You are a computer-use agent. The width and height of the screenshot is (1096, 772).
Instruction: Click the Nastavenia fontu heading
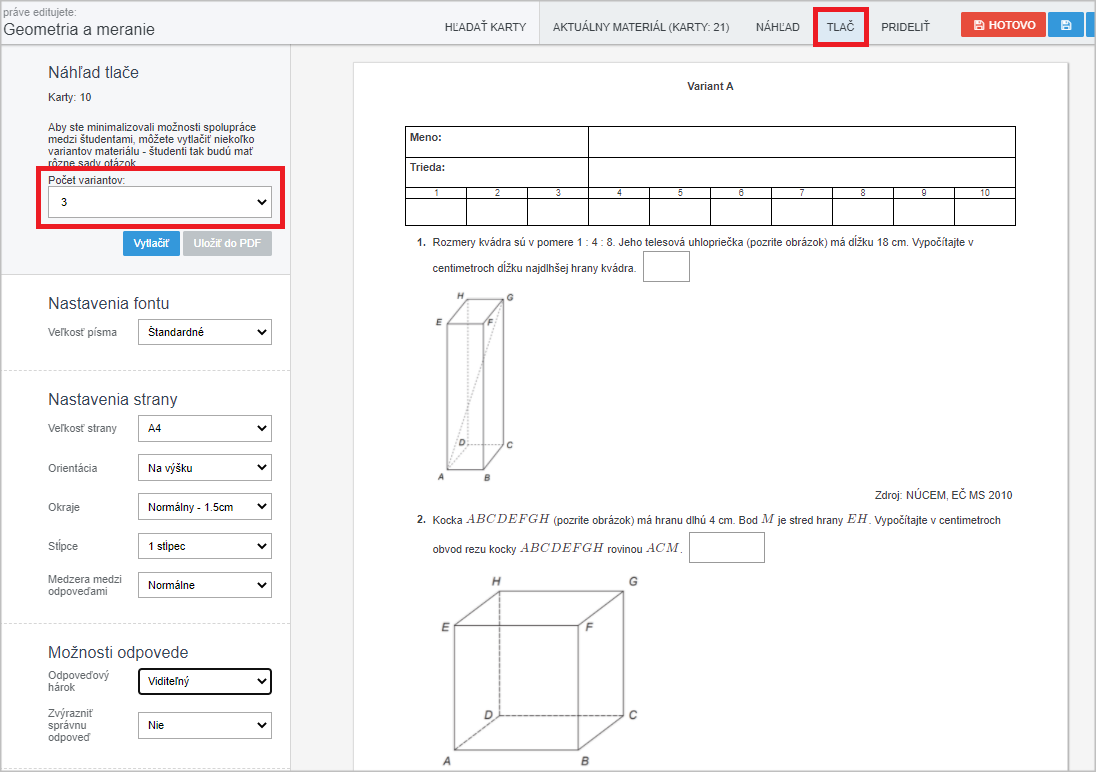click(108, 303)
